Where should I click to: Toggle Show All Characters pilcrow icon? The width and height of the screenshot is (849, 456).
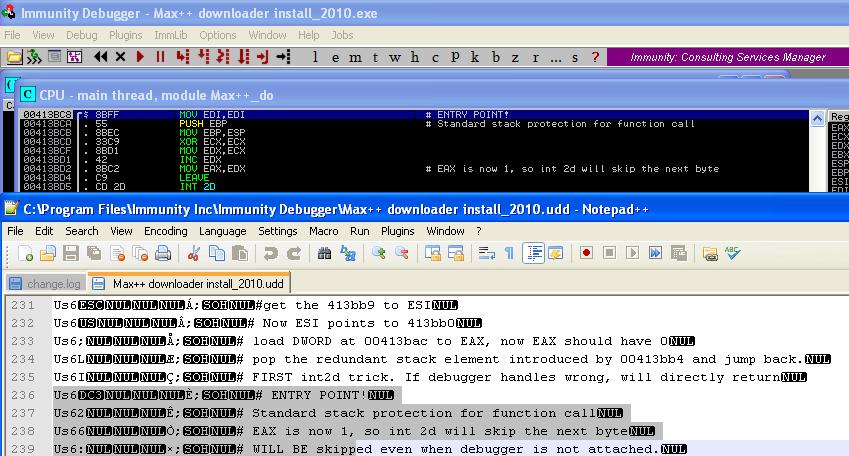tap(510, 253)
